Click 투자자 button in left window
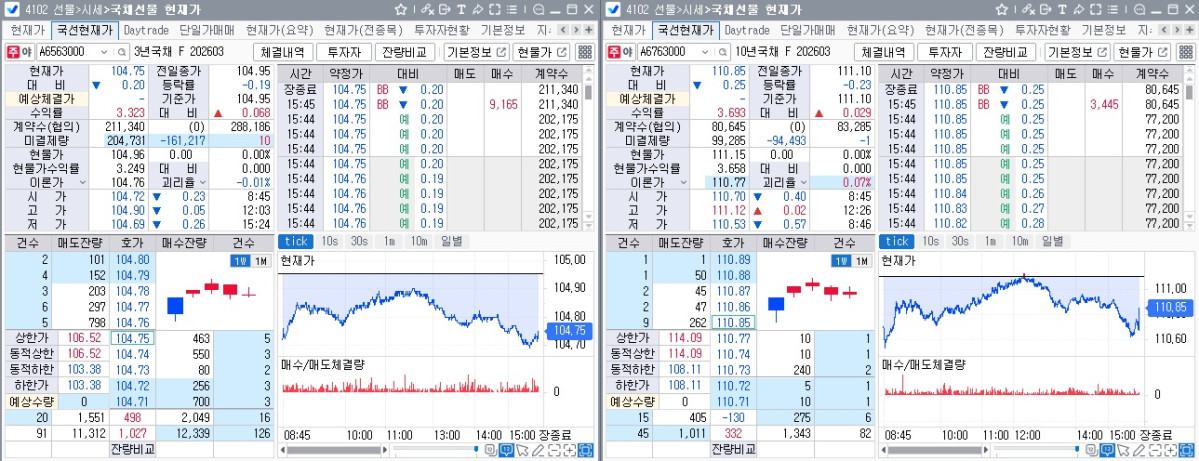The height and width of the screenshot is (461, 1199). click(344, 52)
